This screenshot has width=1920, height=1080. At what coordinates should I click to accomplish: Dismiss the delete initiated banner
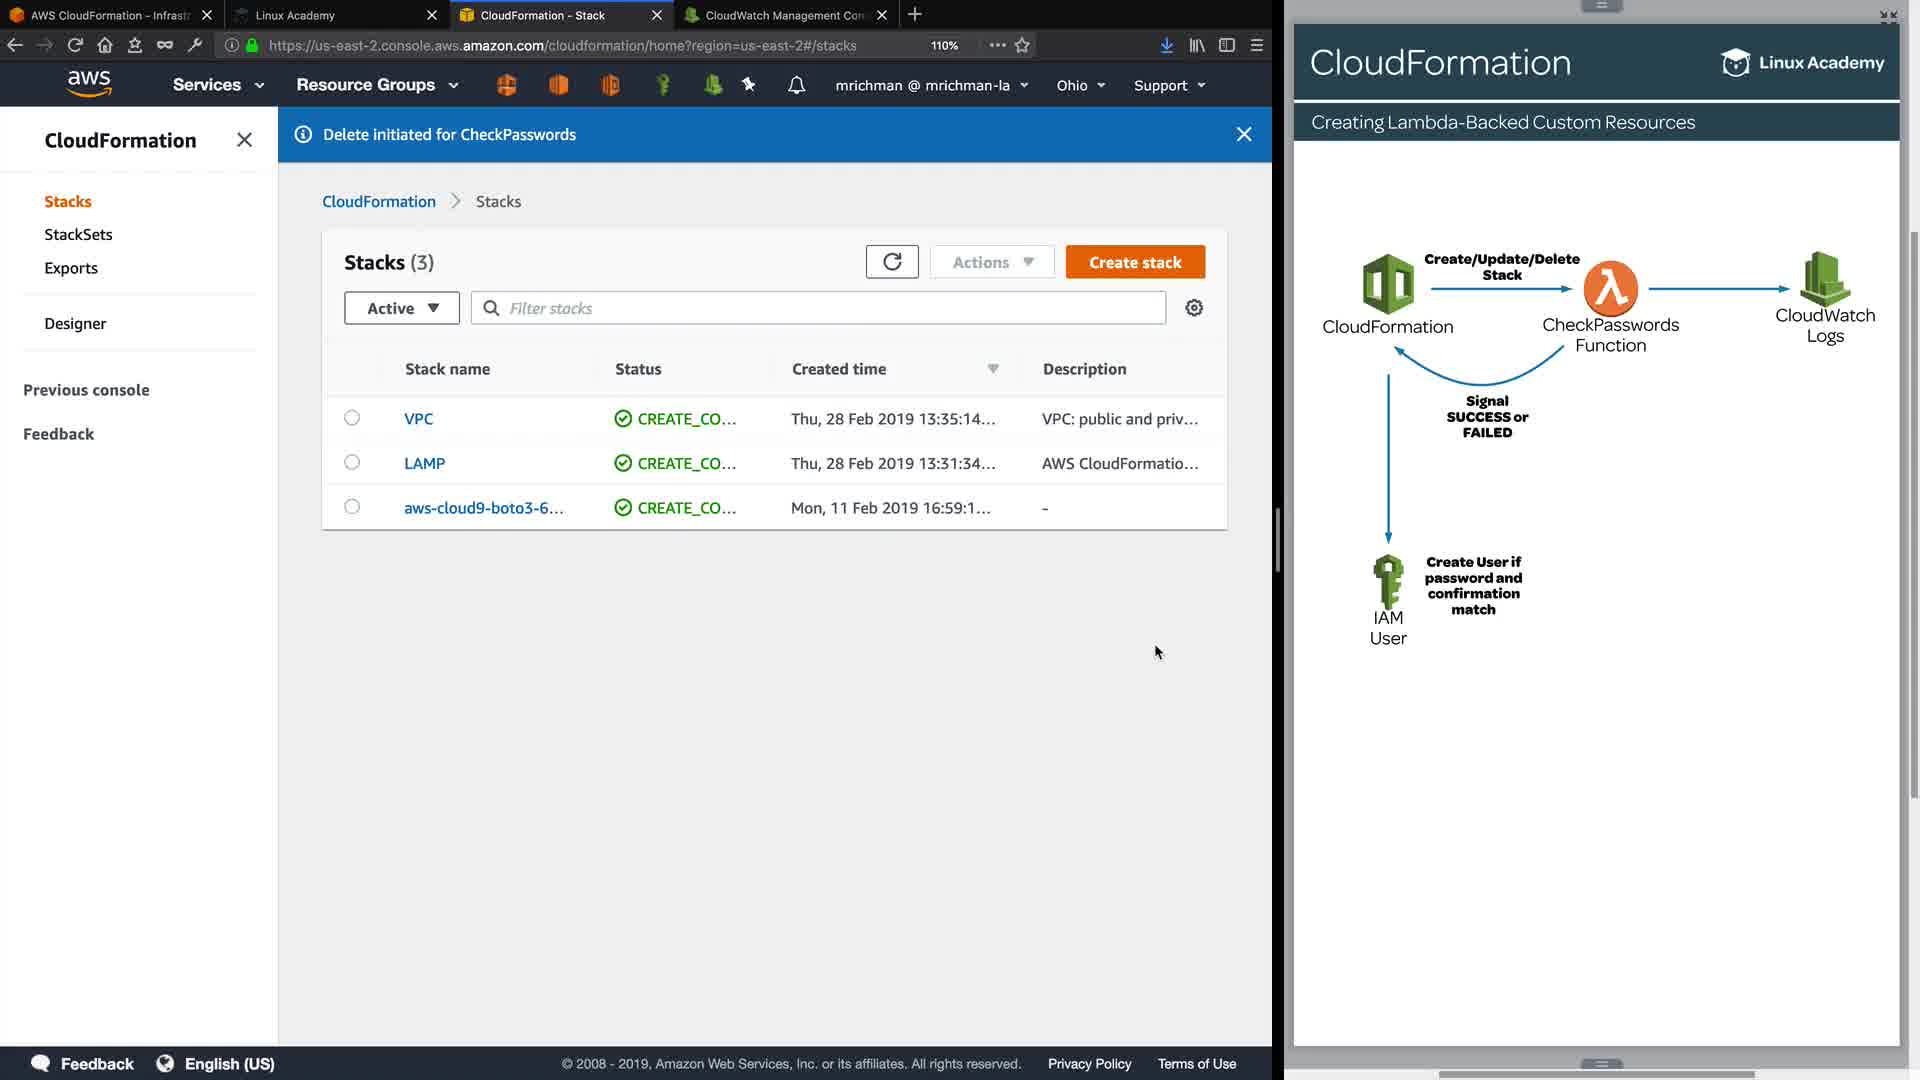point(1243,134)
